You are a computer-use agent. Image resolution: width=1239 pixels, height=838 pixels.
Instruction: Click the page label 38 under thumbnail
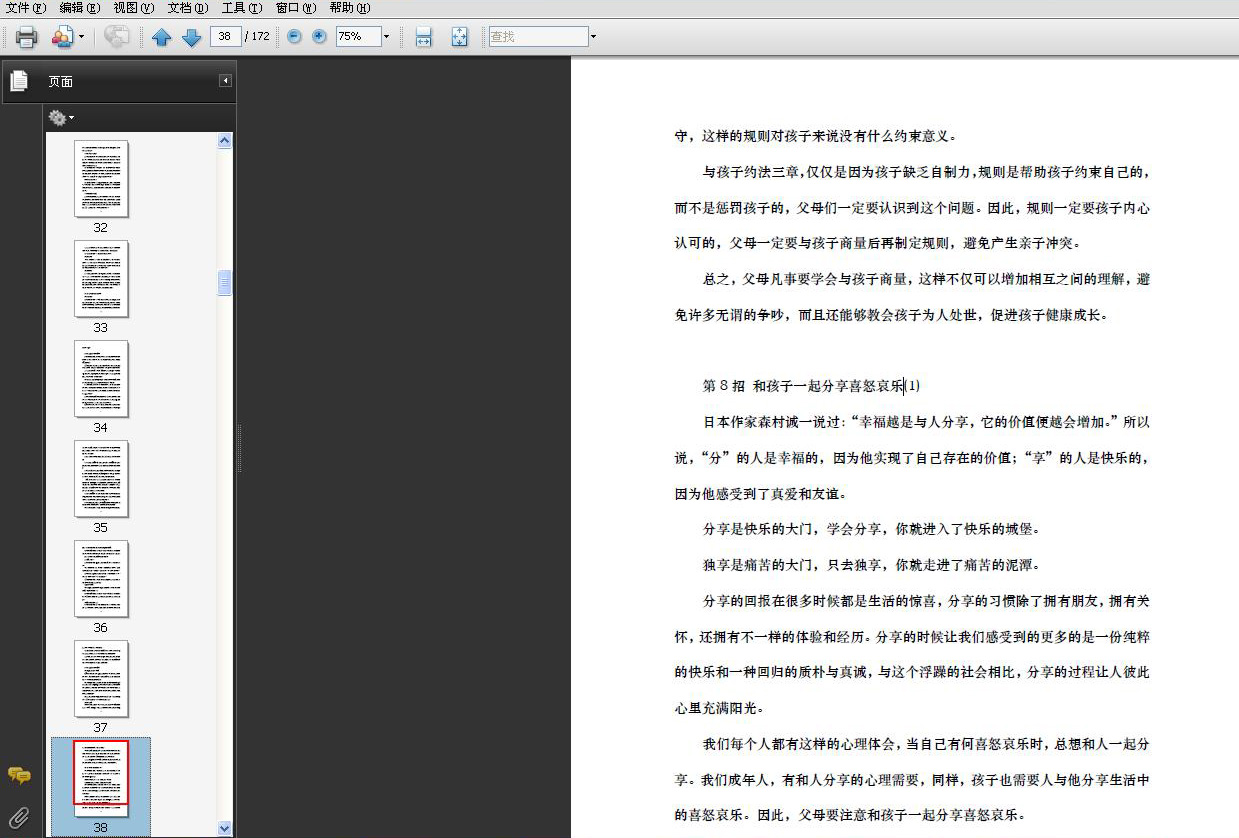pos(101,828)
